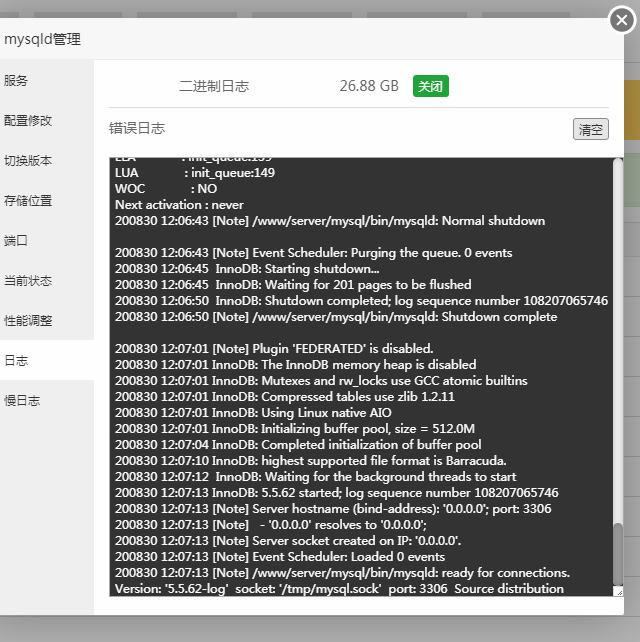Click log line 'Initializing buffer pool, size = 512.0M'
The height and width of the screenshot is (642, 640).
pyautogui.click(x=295, y=429)
